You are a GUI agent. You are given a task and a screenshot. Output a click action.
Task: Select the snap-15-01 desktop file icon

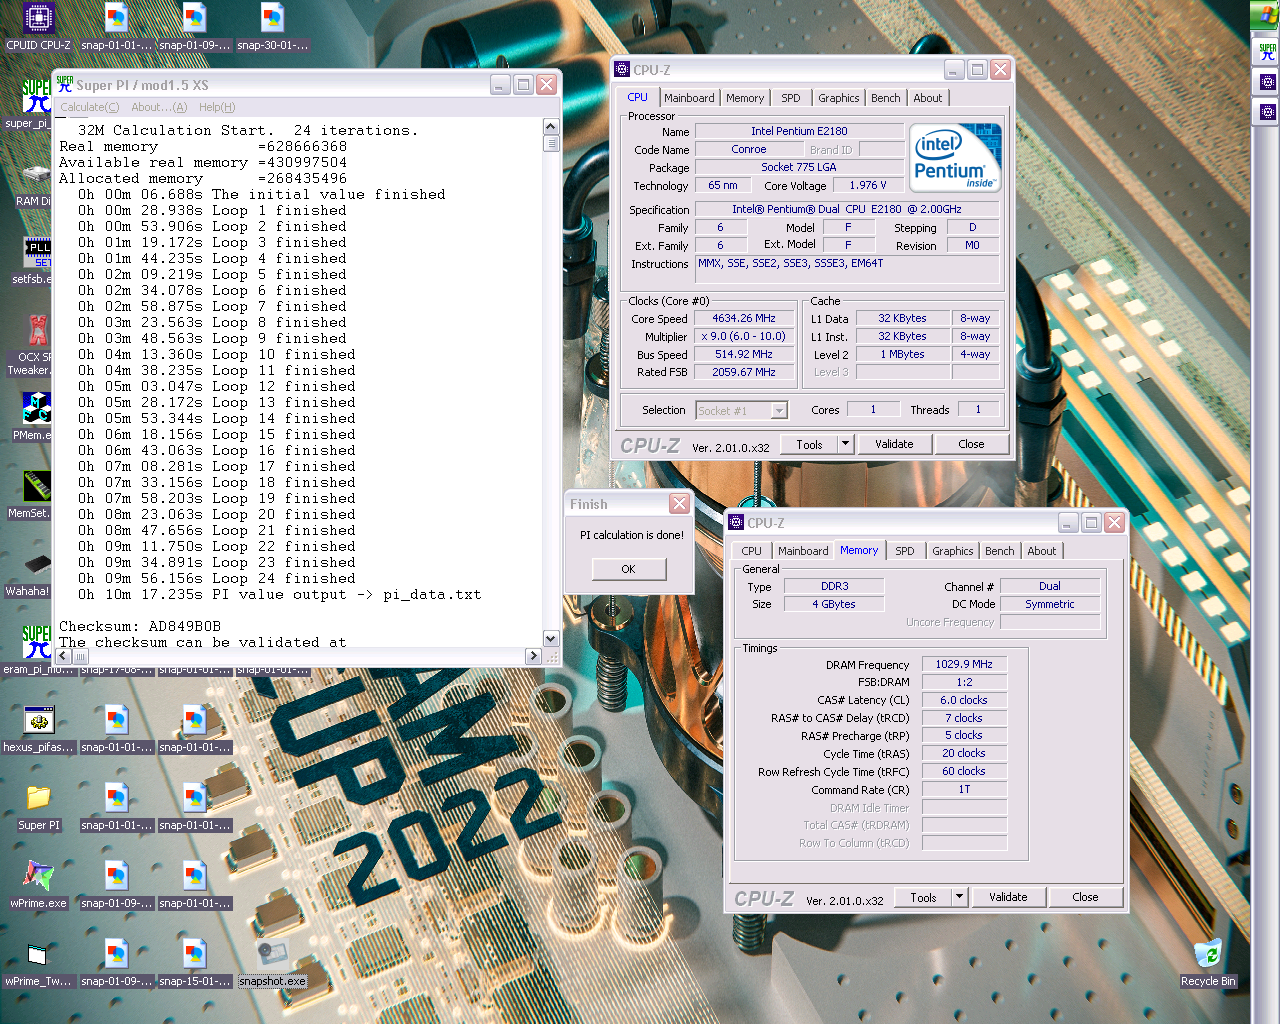coord(194,963)
